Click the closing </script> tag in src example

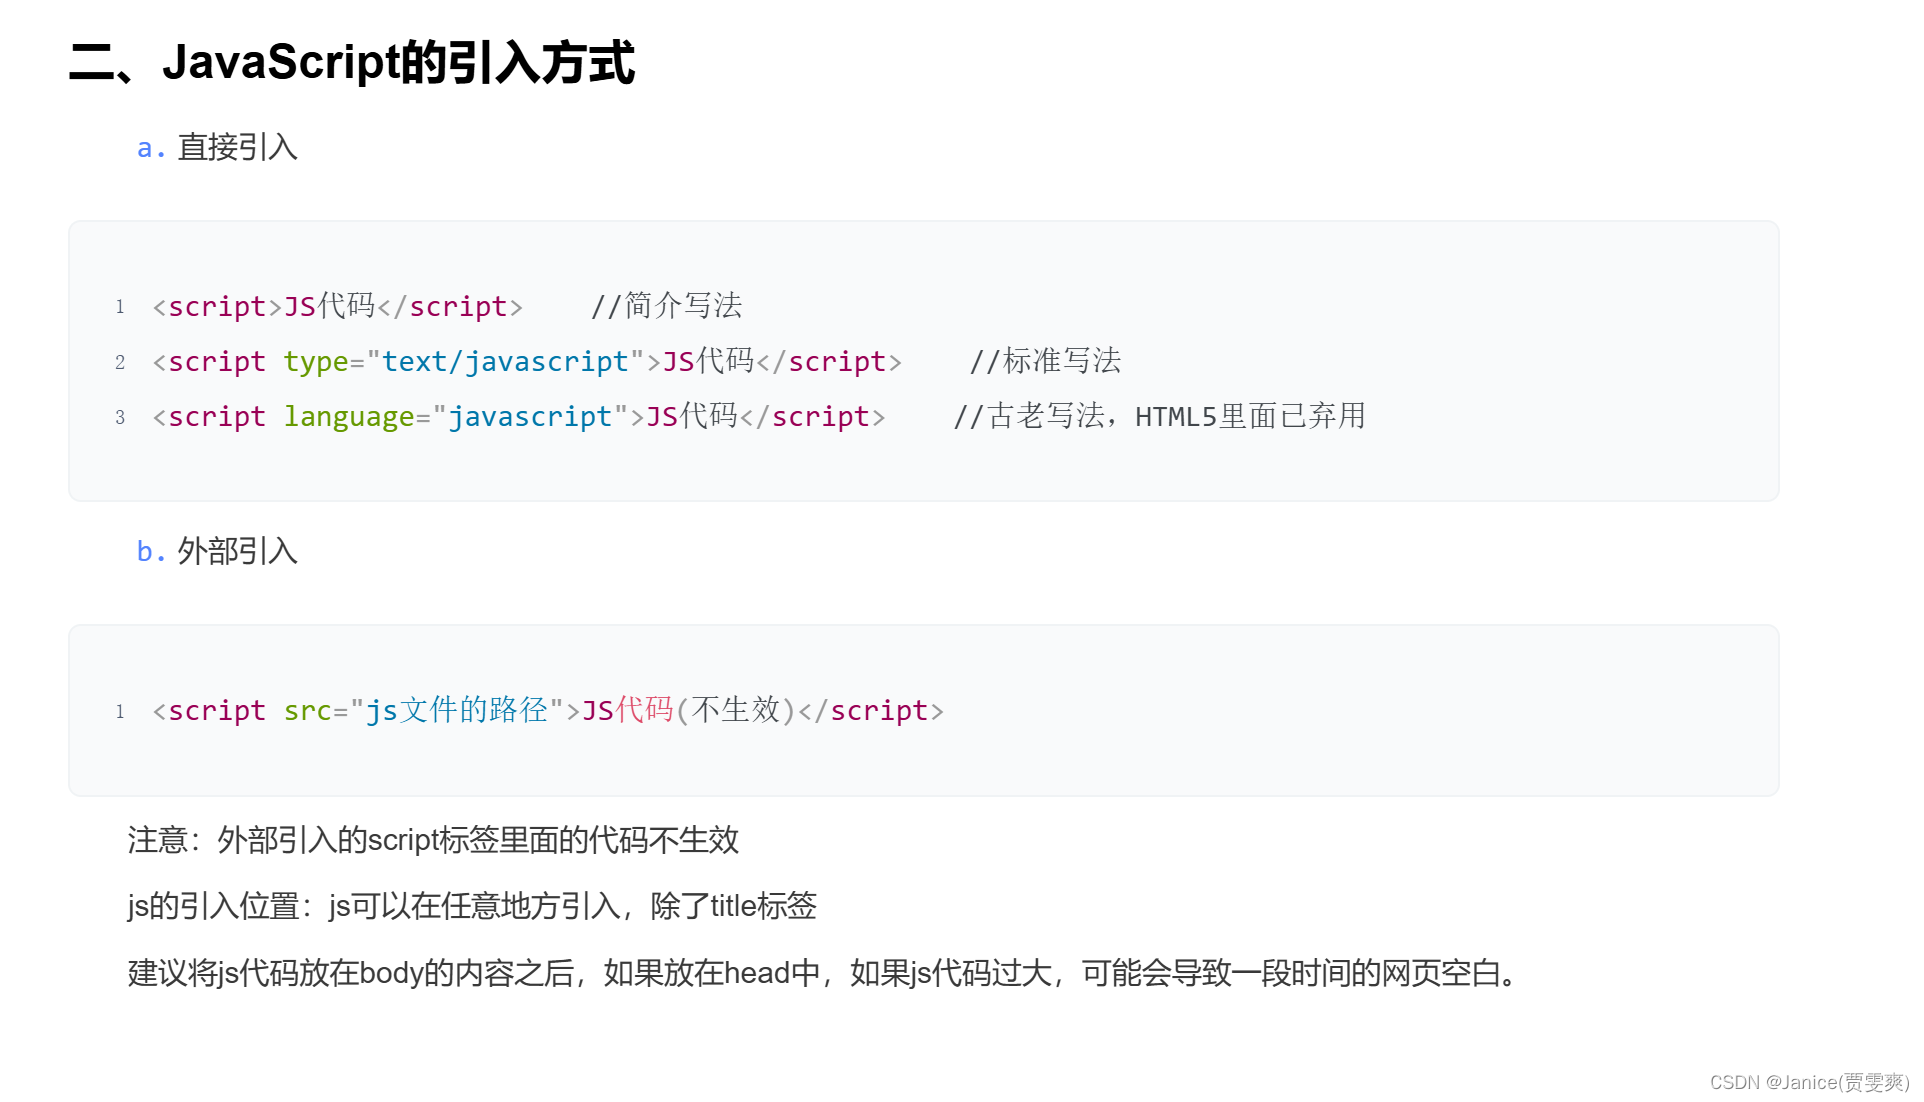(x=871, y=710)
